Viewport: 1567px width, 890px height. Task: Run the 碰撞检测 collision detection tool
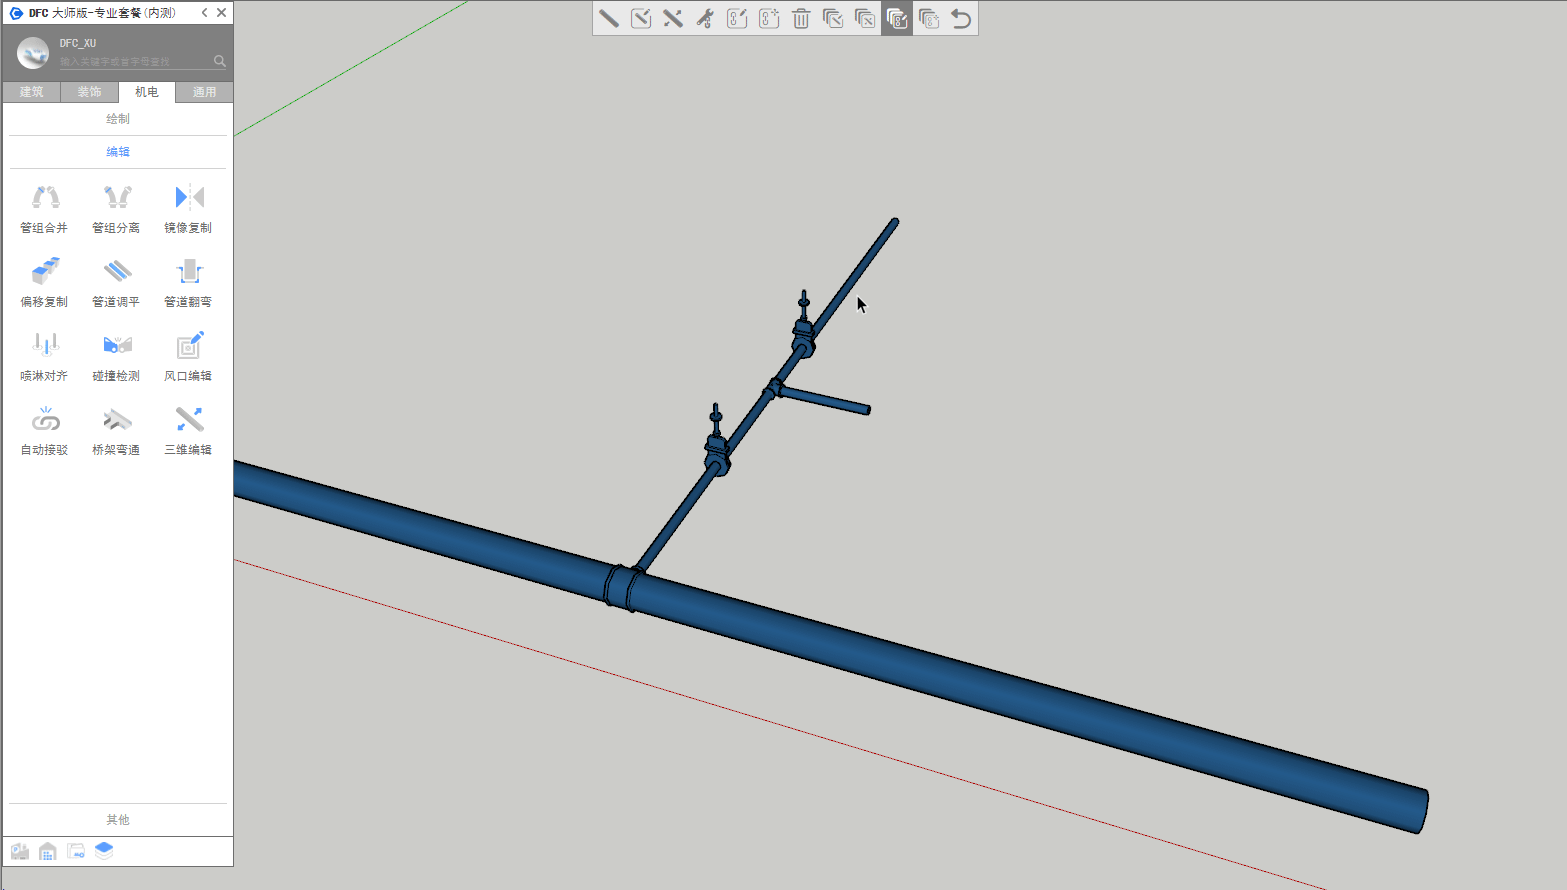point(117,356)
